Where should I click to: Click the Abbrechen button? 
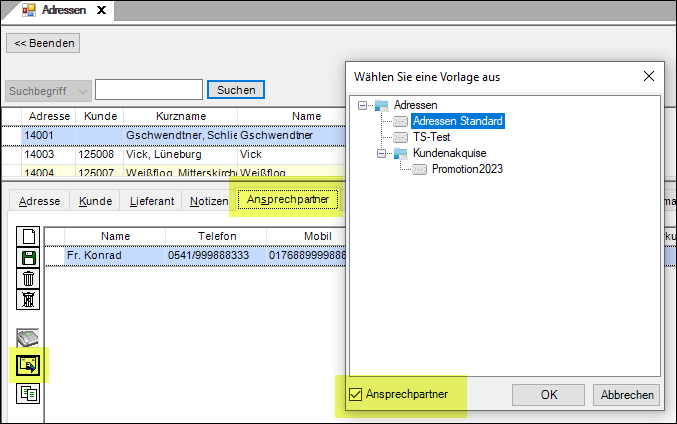point(627,394)
